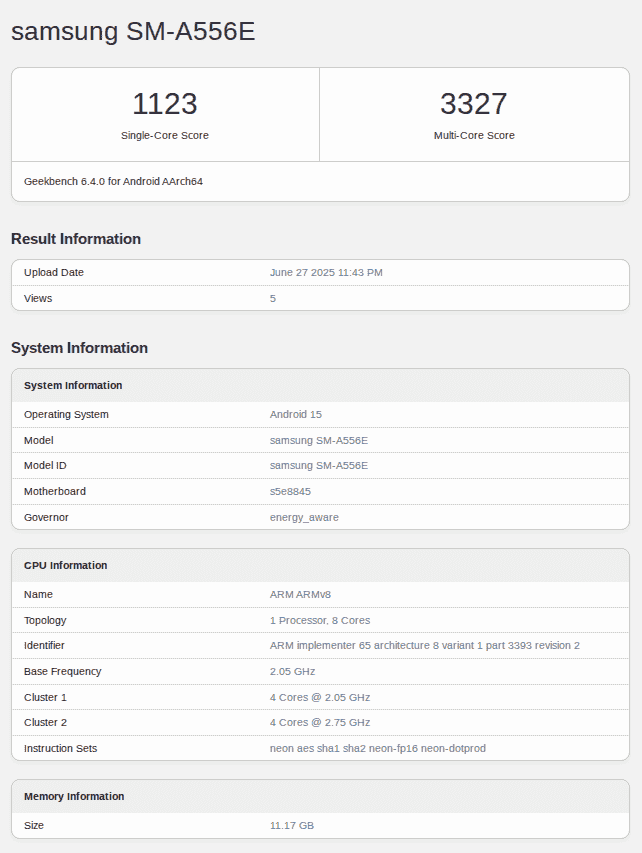Click the Base Frequency row label

[62, 672]
